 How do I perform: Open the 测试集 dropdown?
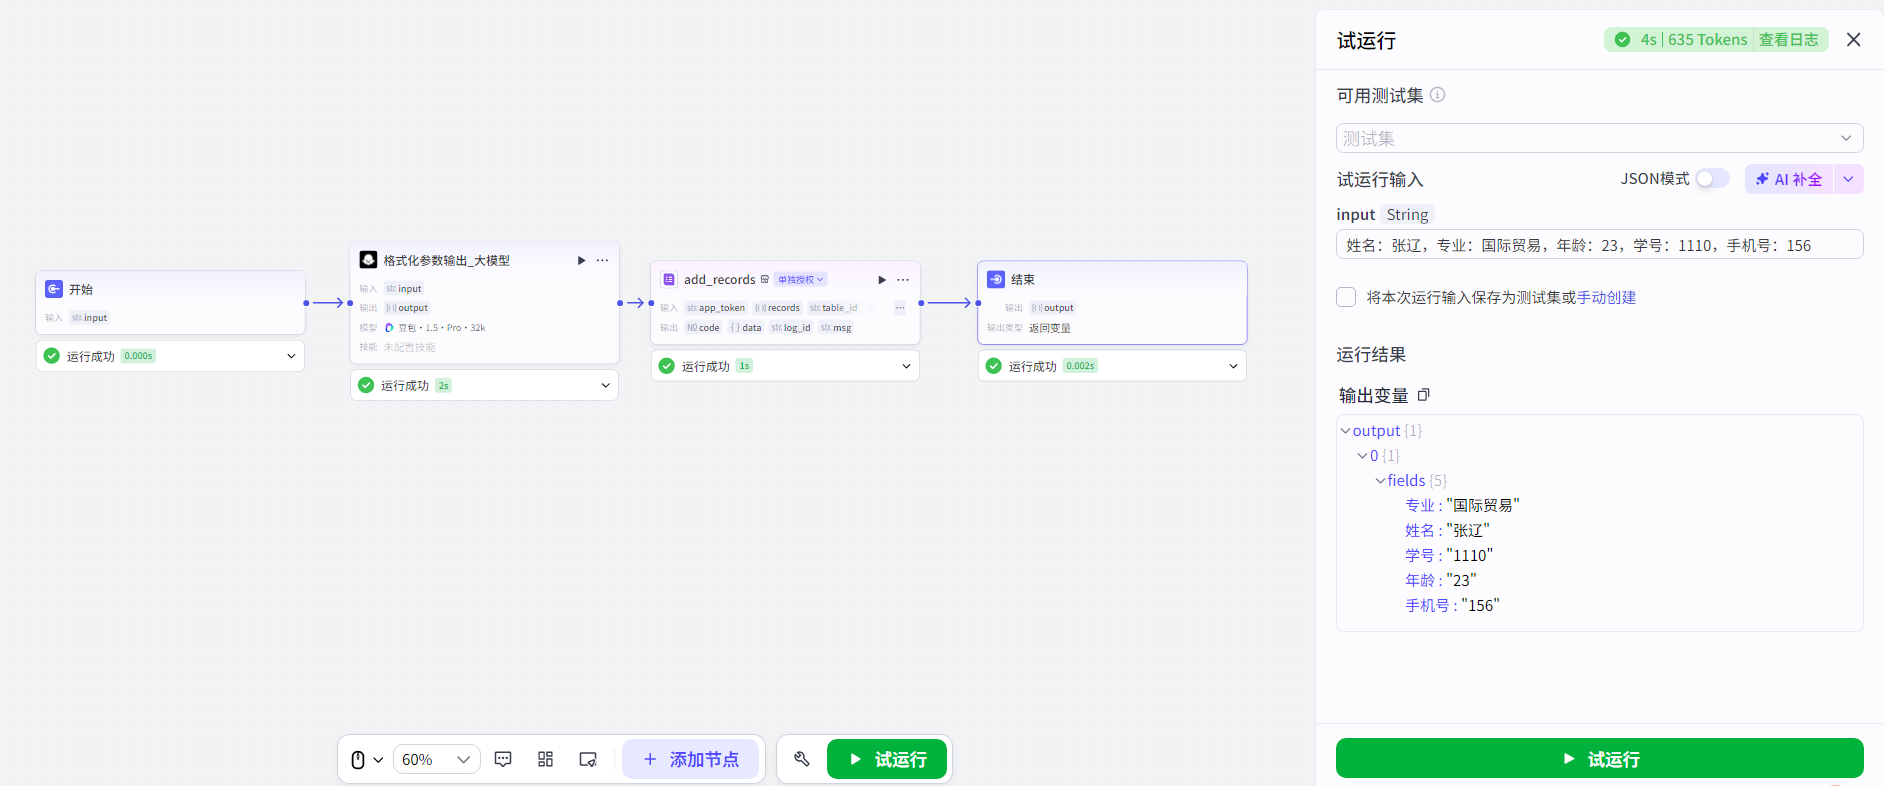pos(1598,138)
